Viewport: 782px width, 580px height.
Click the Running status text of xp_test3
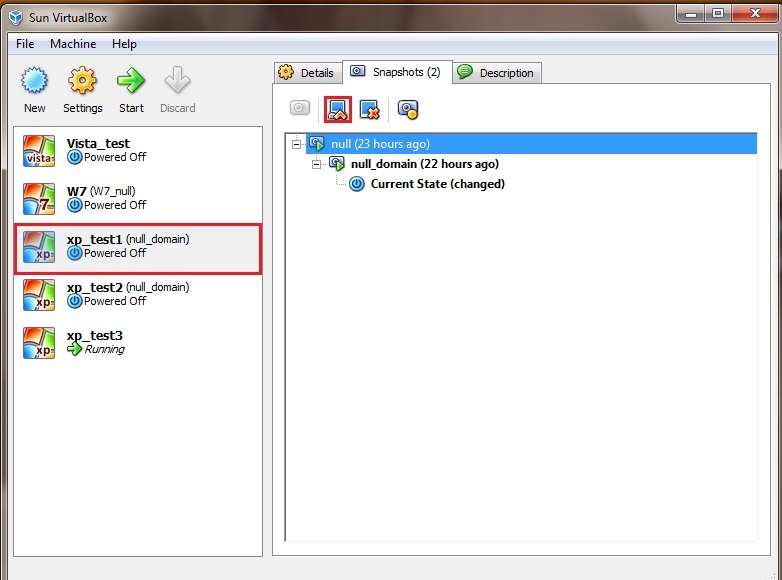[x=105, y=349]
